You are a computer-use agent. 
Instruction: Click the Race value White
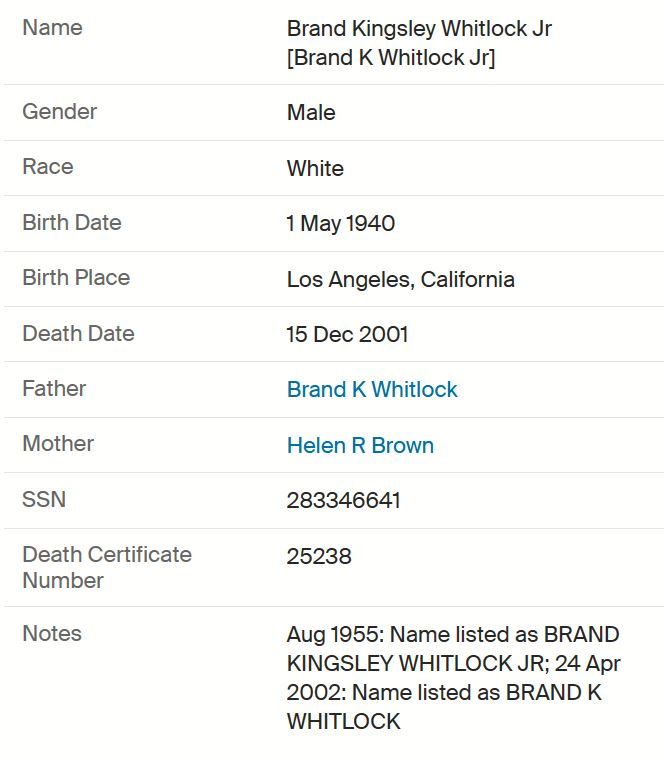pyautogui.click(x=315, y=169)
